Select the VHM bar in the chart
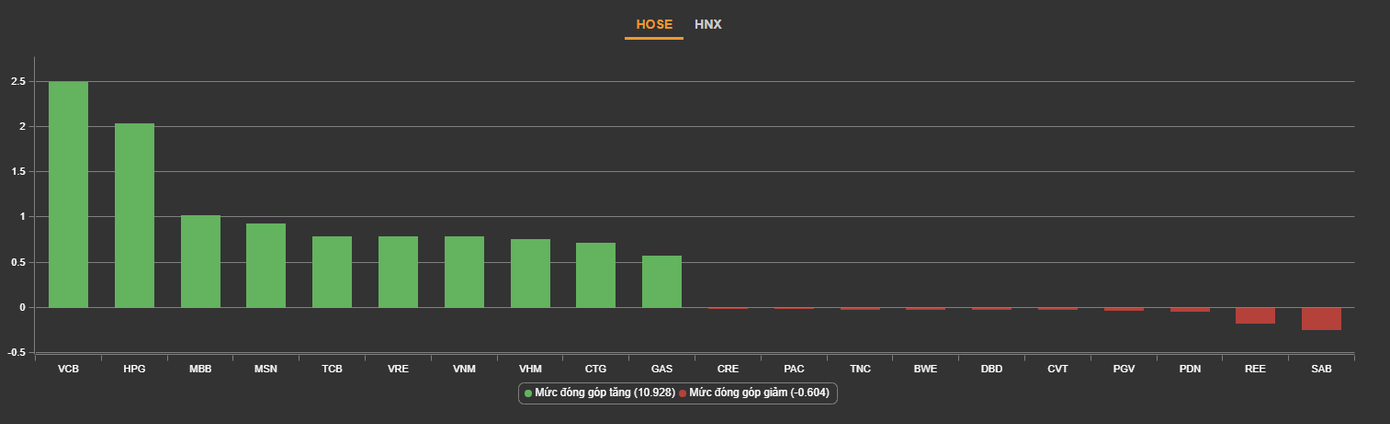The width and height of the screenshot is (1390, 424). pyautogui.click(x=530, y=273)
